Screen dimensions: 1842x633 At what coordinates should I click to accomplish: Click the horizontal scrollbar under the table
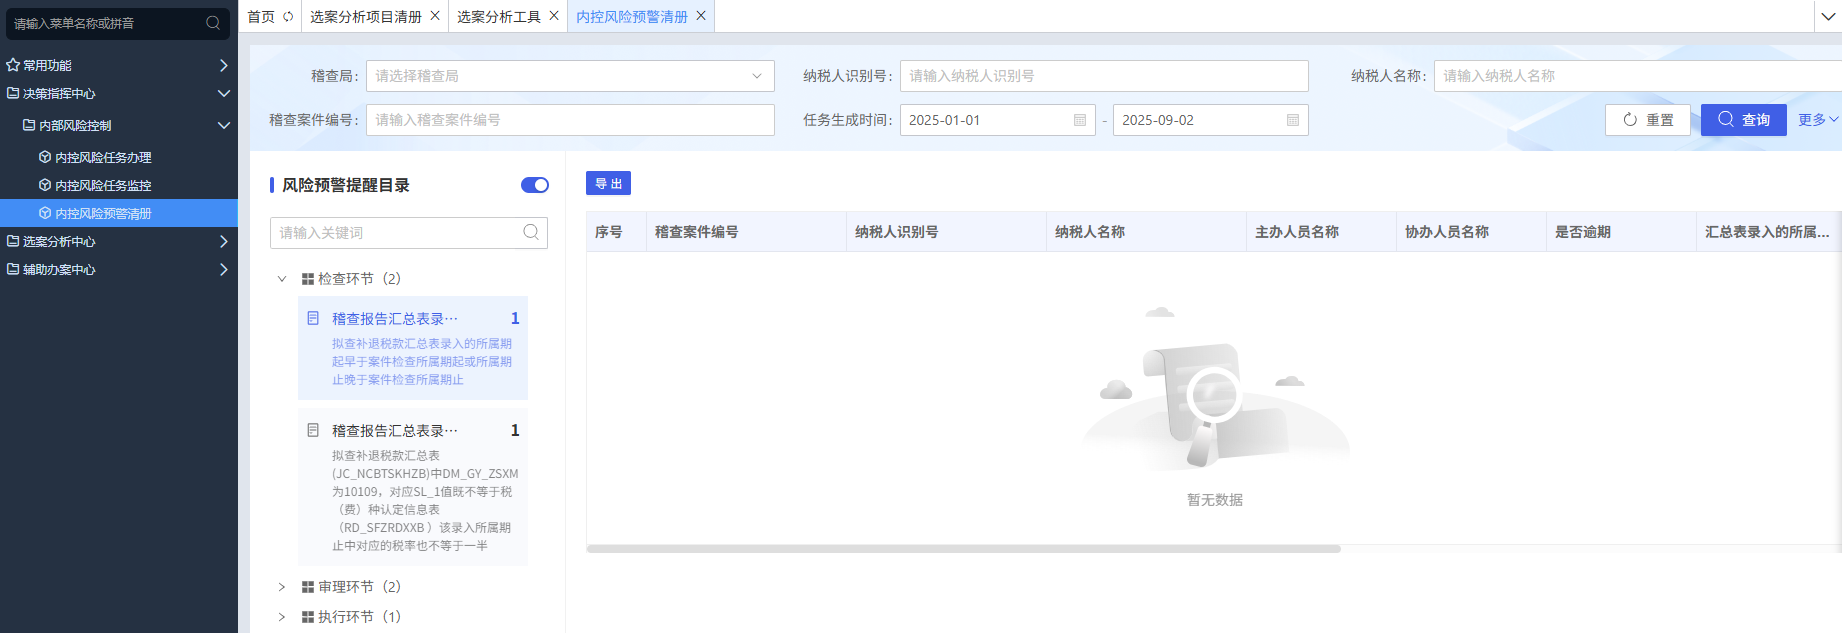point(963,549)
